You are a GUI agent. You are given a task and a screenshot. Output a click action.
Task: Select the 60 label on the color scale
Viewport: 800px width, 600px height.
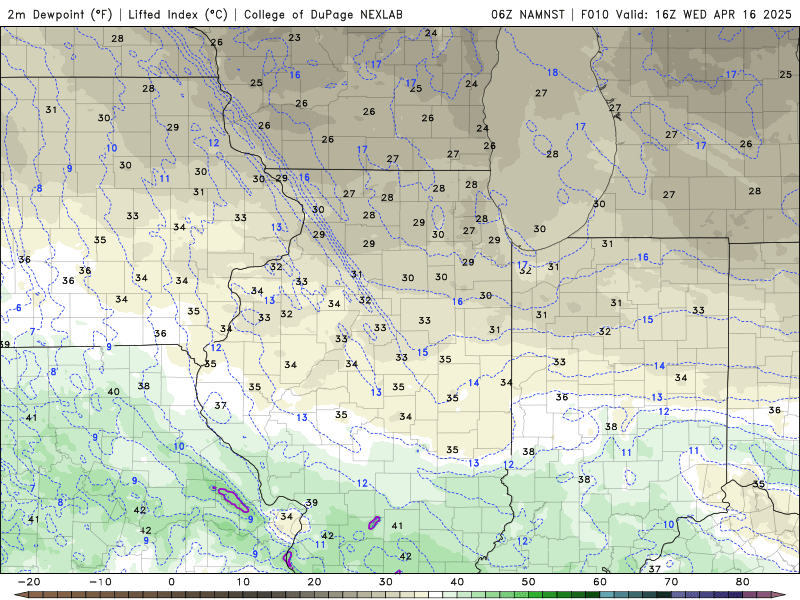point(600,582)
